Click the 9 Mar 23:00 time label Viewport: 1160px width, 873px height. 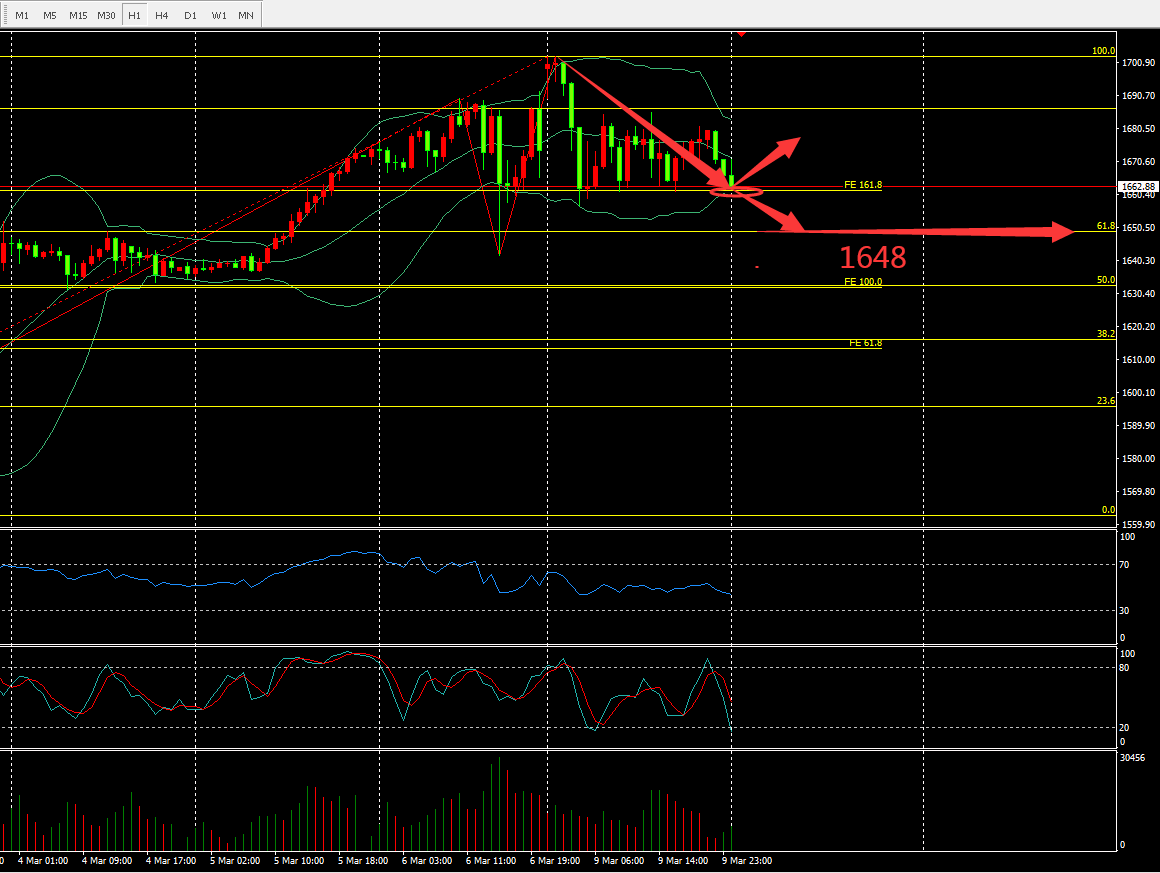pyautogui.click(x=747, y=860)
